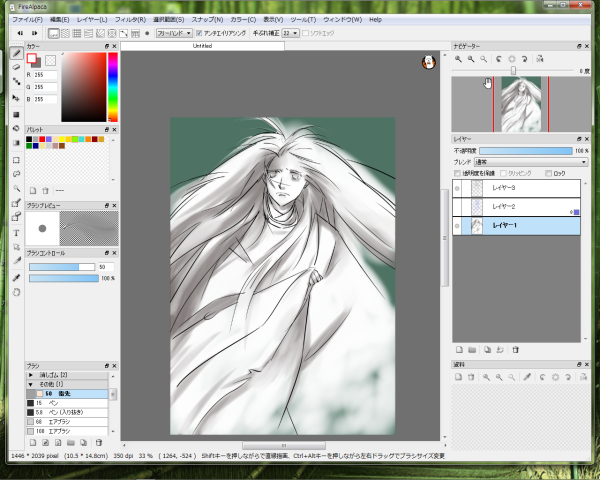
Task: Click the redo arrow in the toolbar
Action: point(35,34)
